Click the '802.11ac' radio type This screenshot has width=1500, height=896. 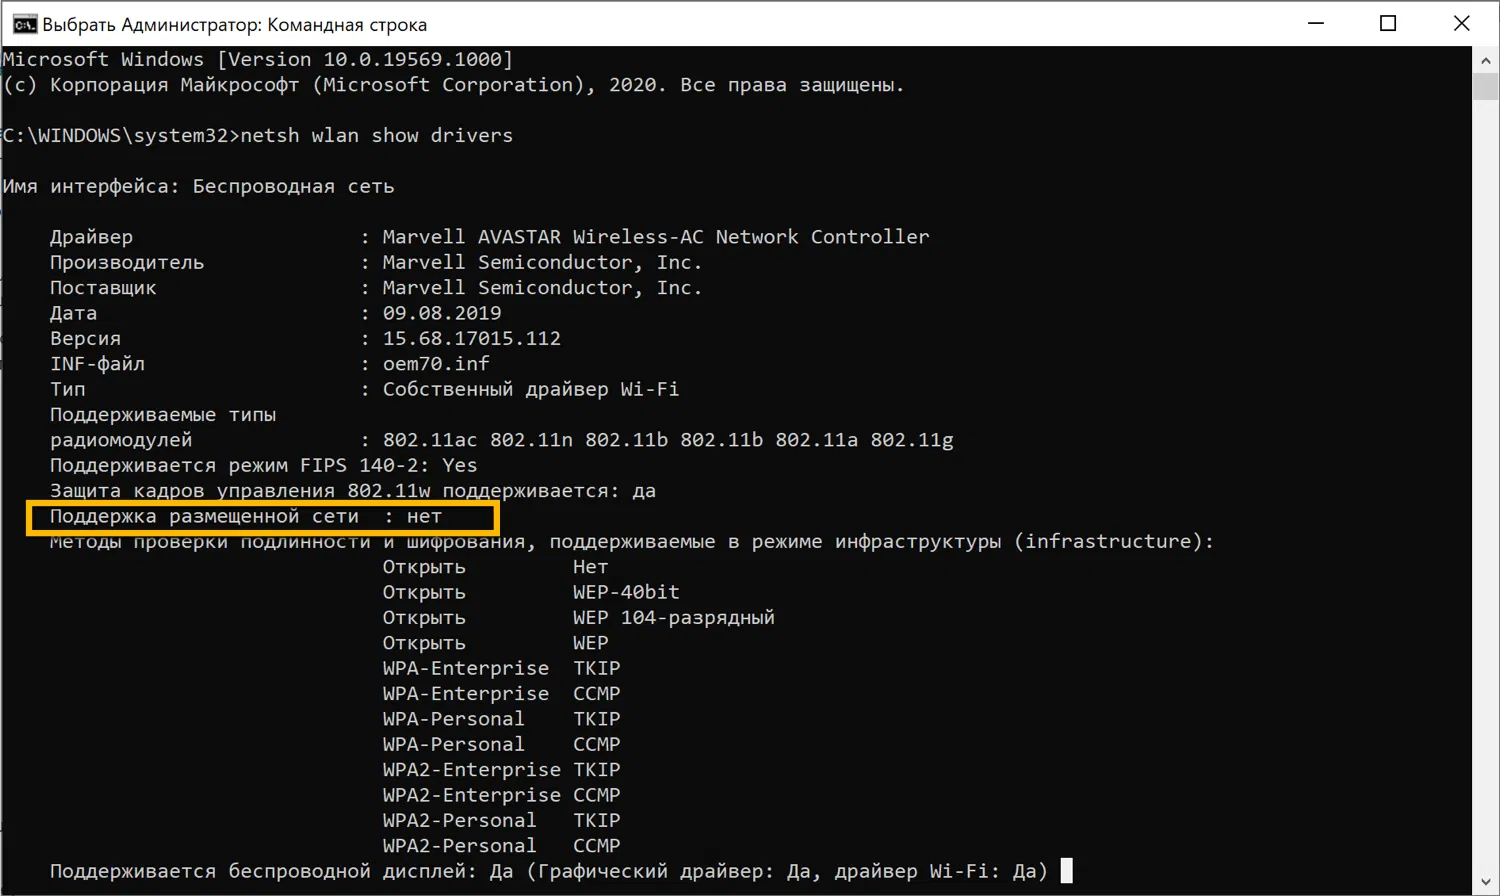(430, 440)
